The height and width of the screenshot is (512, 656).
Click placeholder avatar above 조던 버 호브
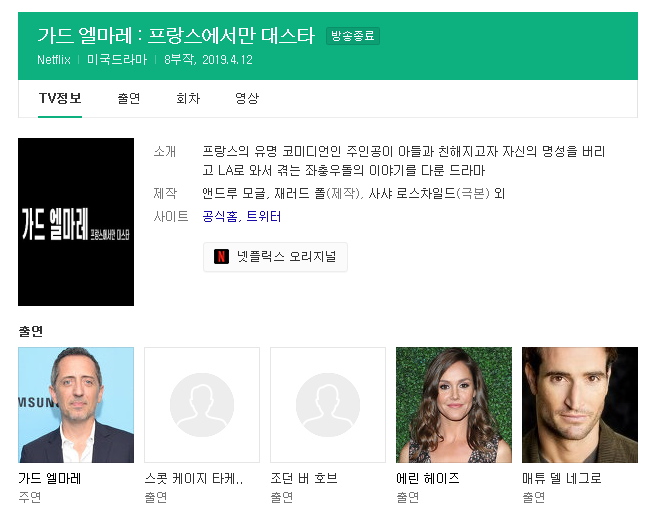(328, 404)
